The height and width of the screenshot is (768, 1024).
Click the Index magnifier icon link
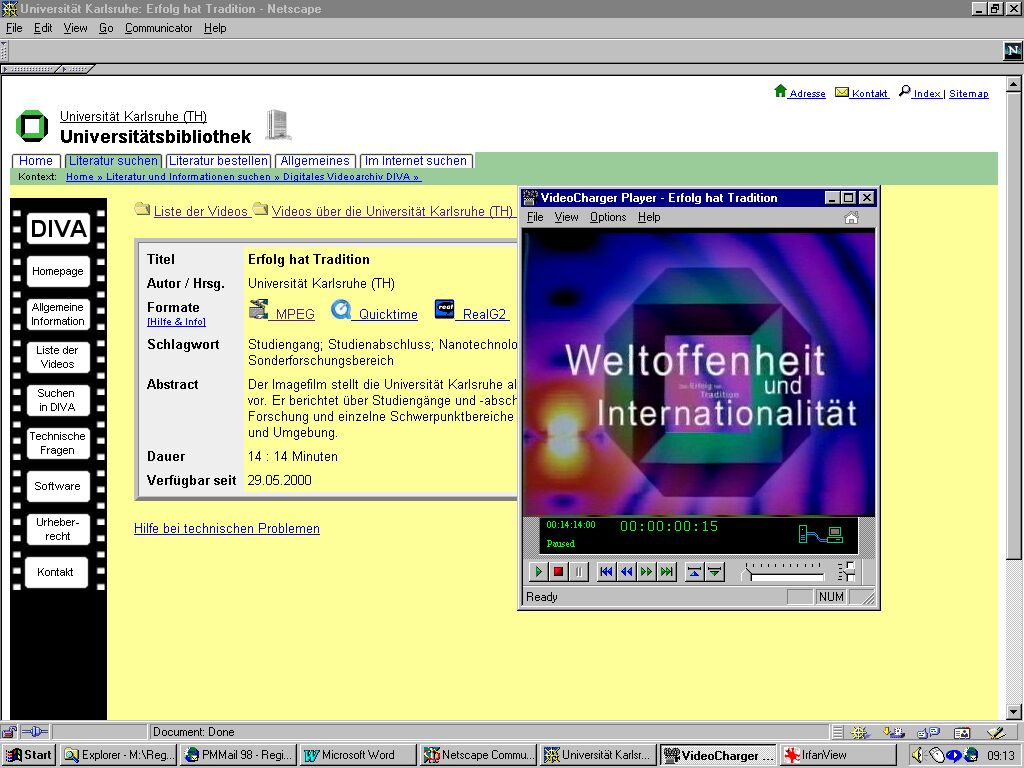coord(904,91)
